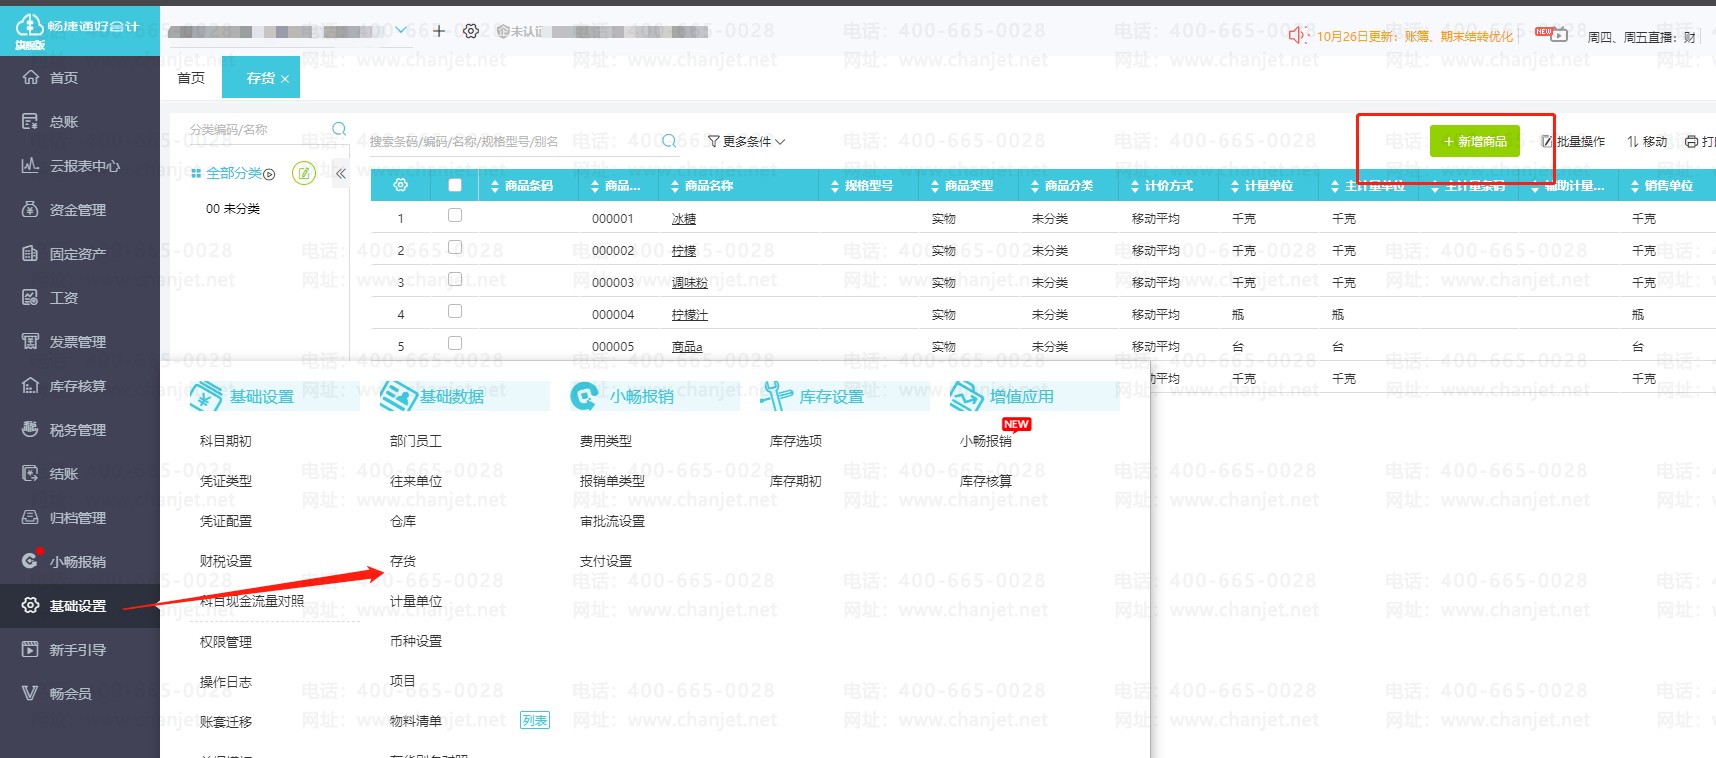
Task: Click the announcement speaker icon
Action: coord(1297,36)
